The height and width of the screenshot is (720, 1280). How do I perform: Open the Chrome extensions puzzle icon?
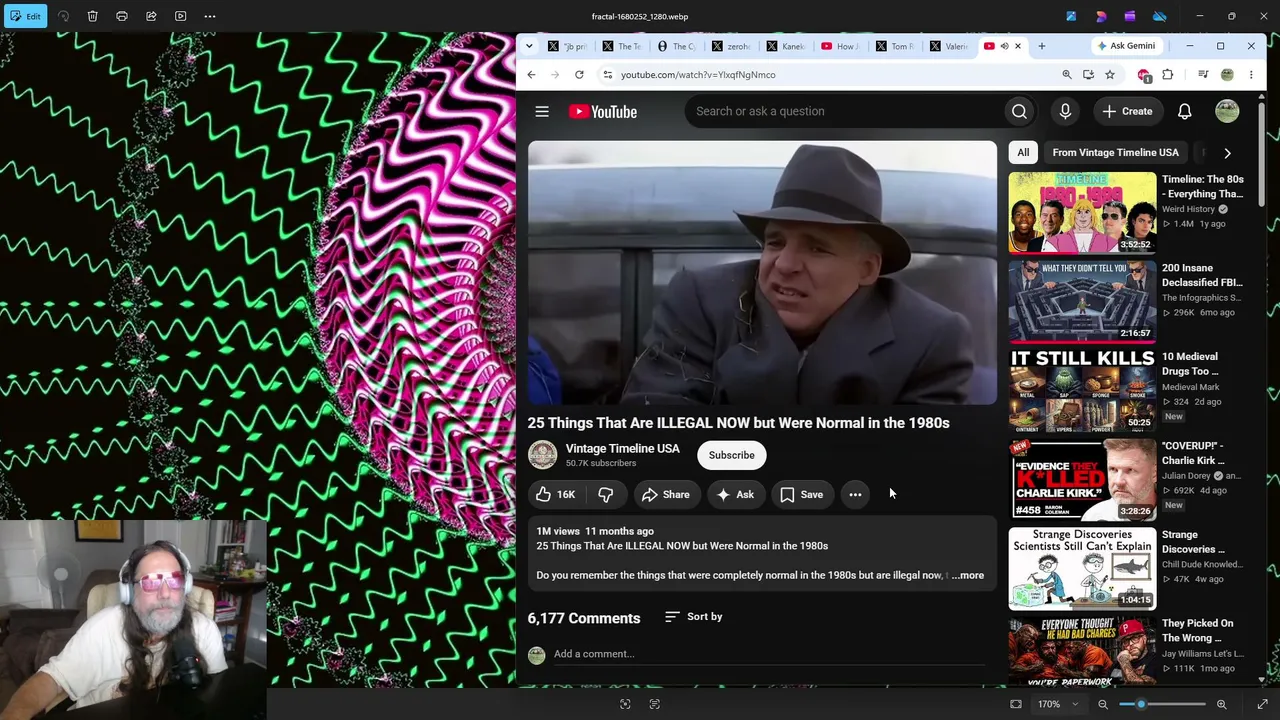[x=1167, y=75]
